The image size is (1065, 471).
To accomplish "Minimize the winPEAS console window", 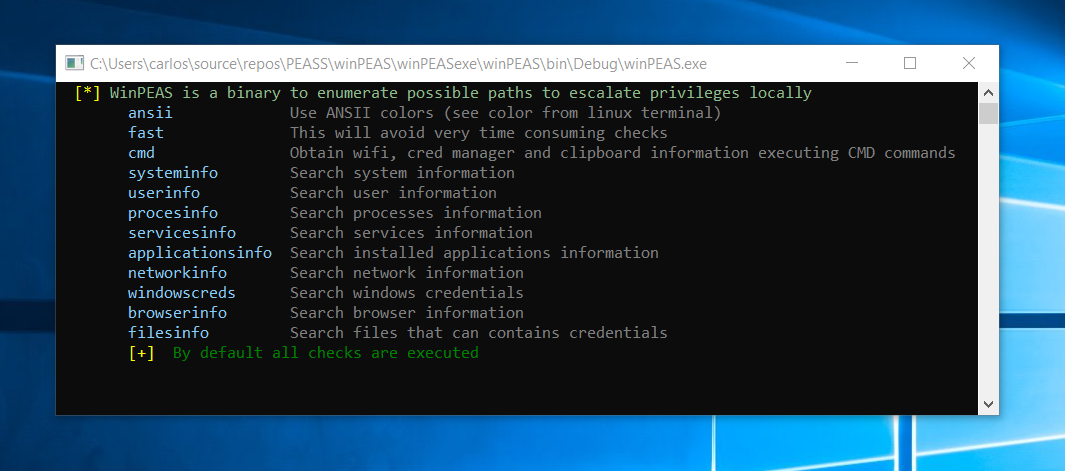I will [852, 63].
